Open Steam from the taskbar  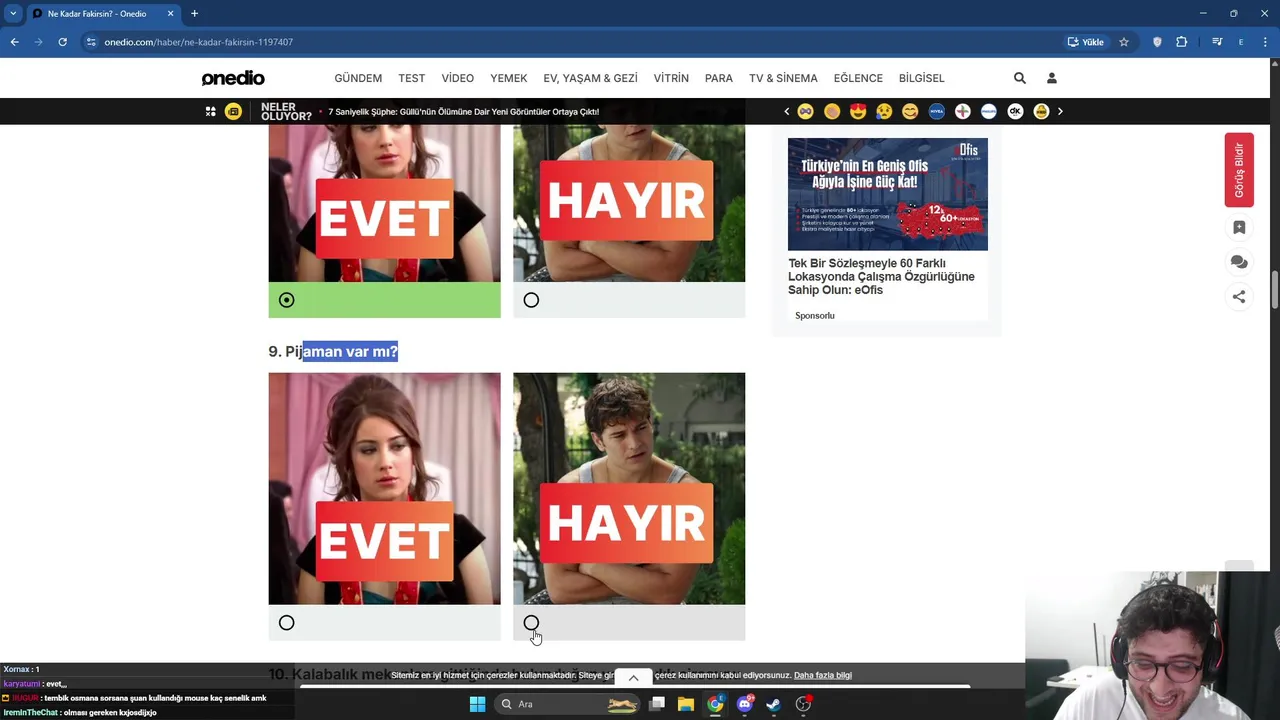pyautogui.click(x=773, y=704)
